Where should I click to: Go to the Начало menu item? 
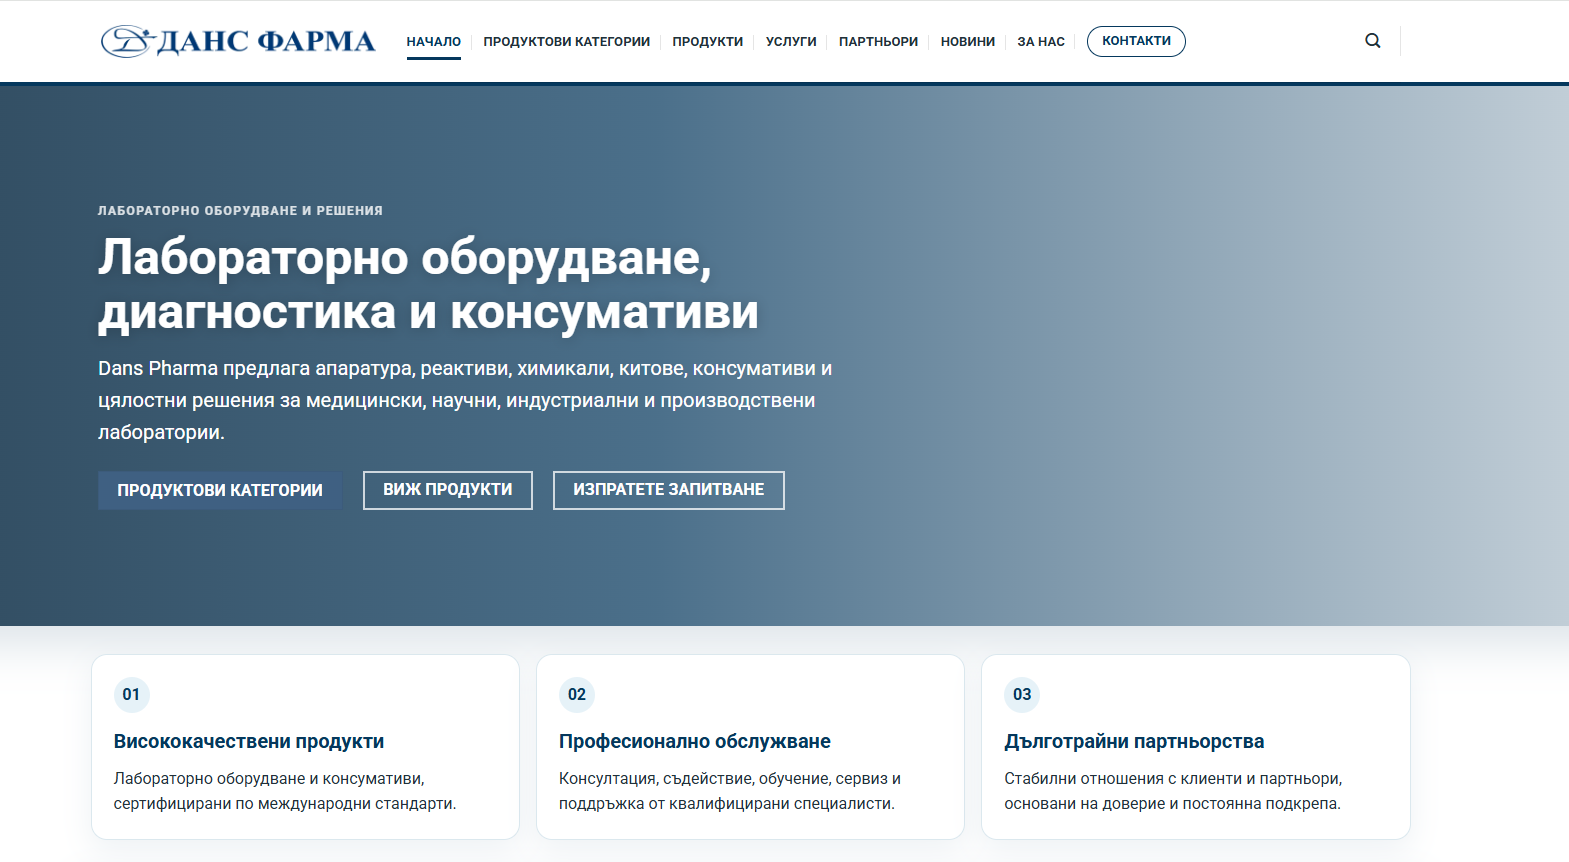434,42
